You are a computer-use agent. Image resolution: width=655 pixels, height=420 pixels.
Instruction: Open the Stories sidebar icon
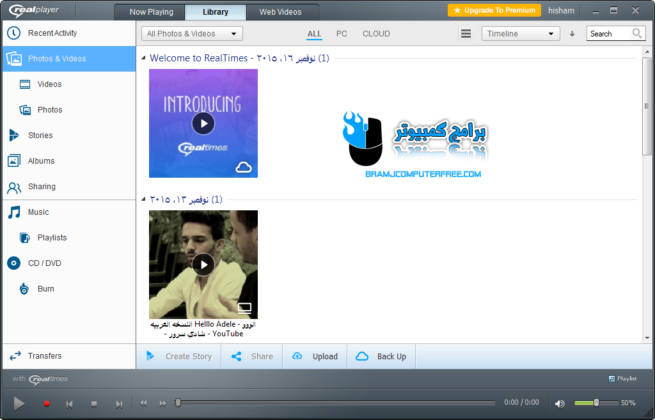tap(14, 135)
